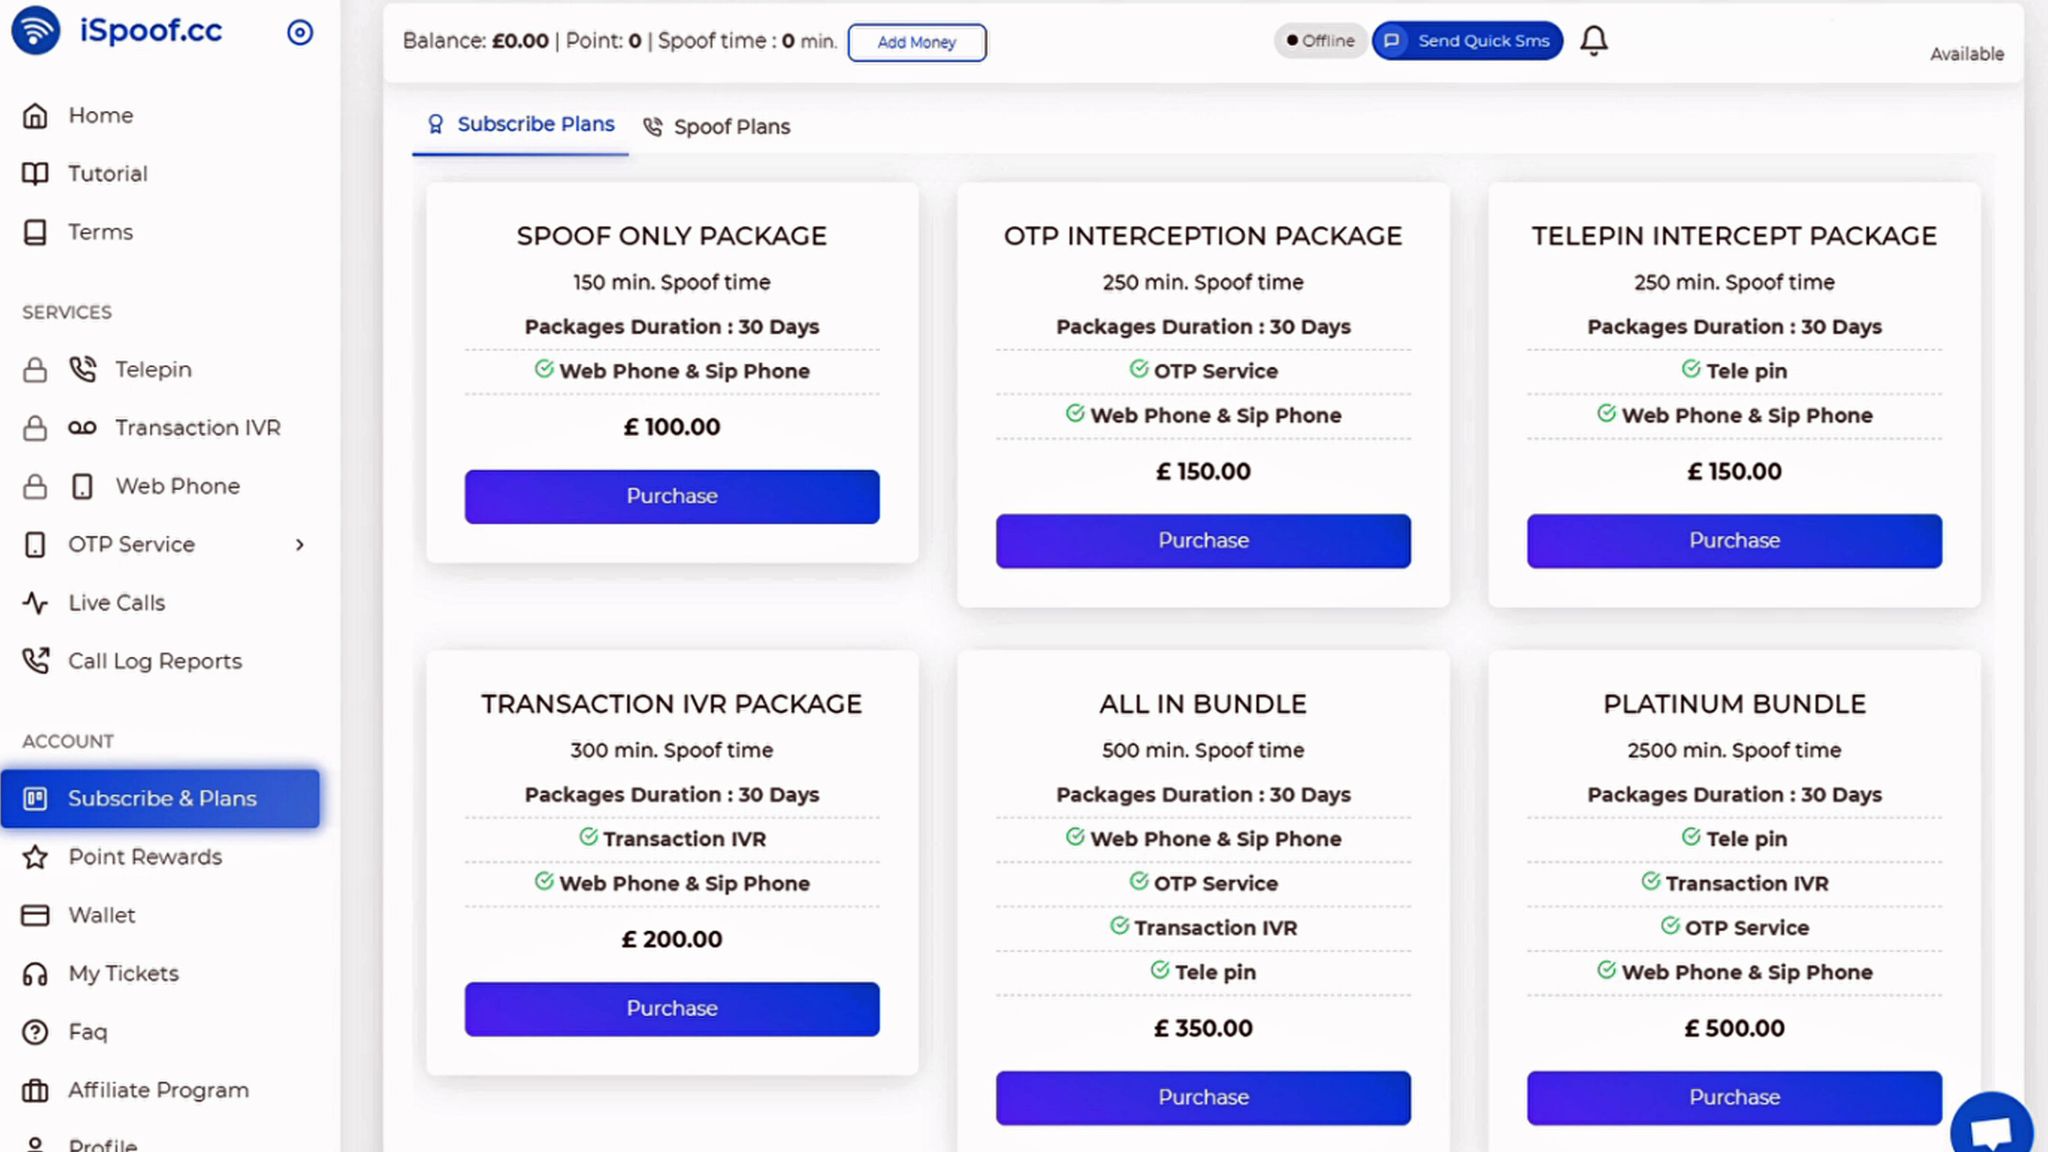Open the My Tickets headset icon
The height and width of the screenshot is (1152, 2048).
tap(35, 974)
